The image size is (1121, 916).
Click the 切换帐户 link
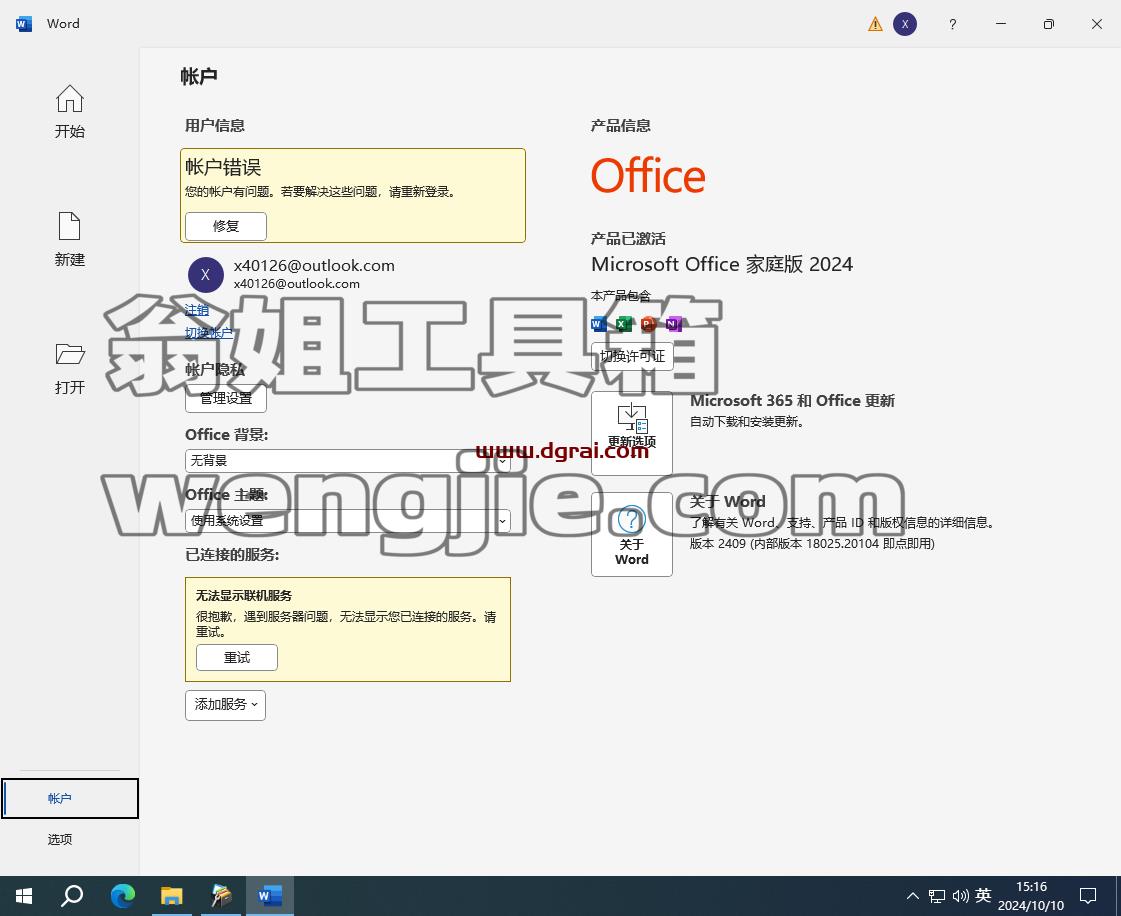pyautogui.click(x=209, y=333)
